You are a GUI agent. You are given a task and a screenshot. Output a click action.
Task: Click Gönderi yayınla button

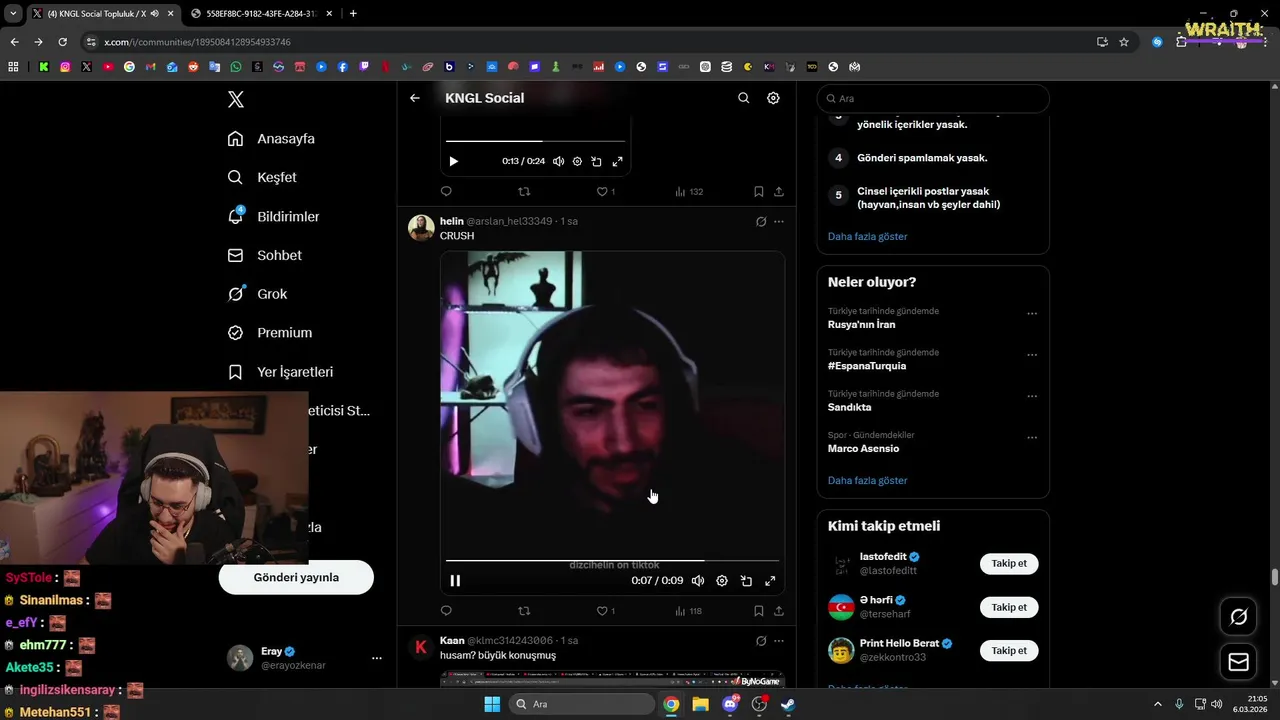(x=296, y=577)
